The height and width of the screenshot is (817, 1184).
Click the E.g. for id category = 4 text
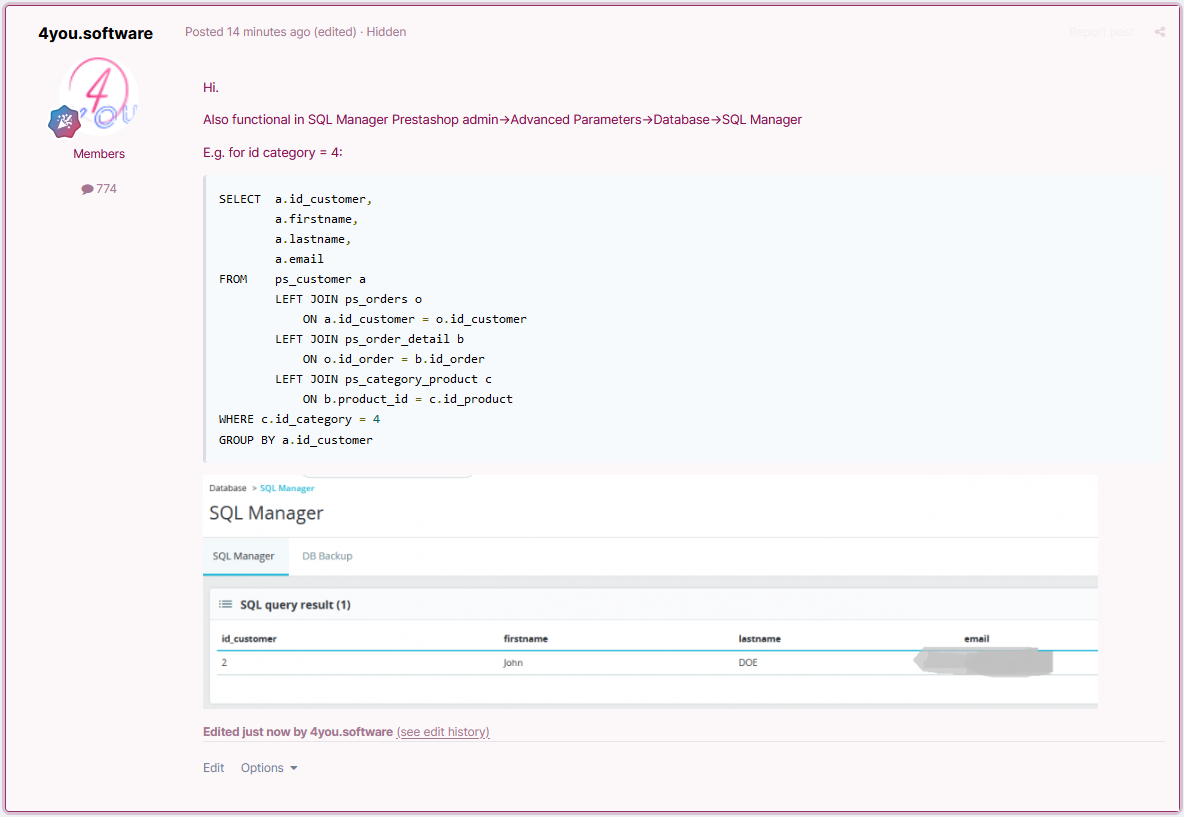[273, 153]
